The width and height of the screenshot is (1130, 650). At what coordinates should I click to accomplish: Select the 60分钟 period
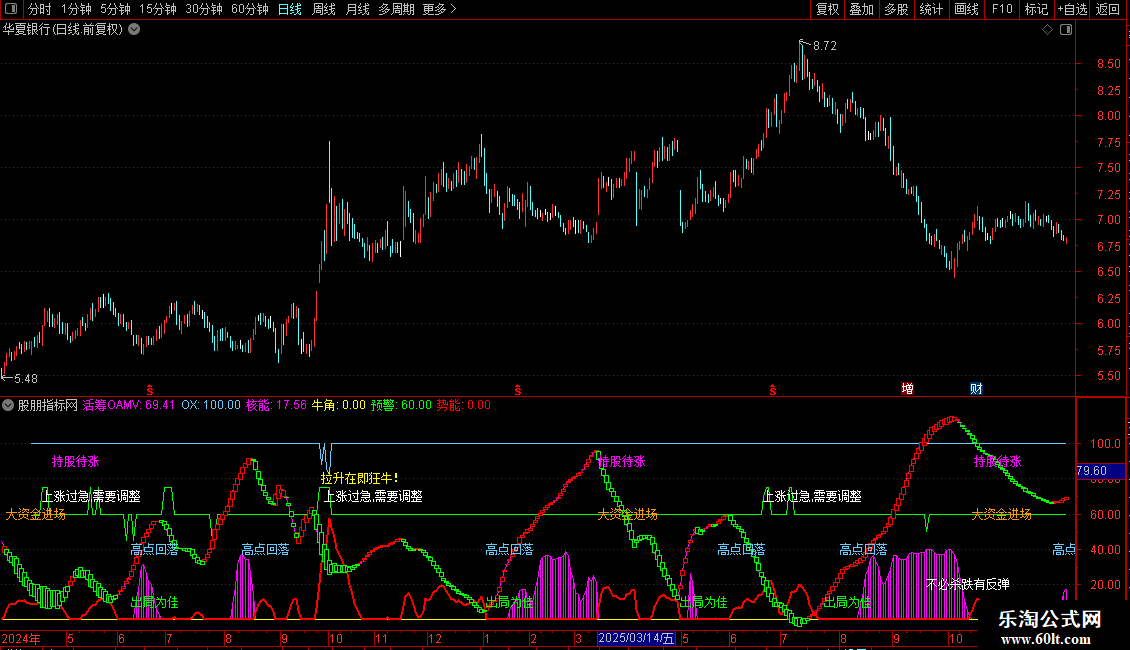click(x=250, y=9)
